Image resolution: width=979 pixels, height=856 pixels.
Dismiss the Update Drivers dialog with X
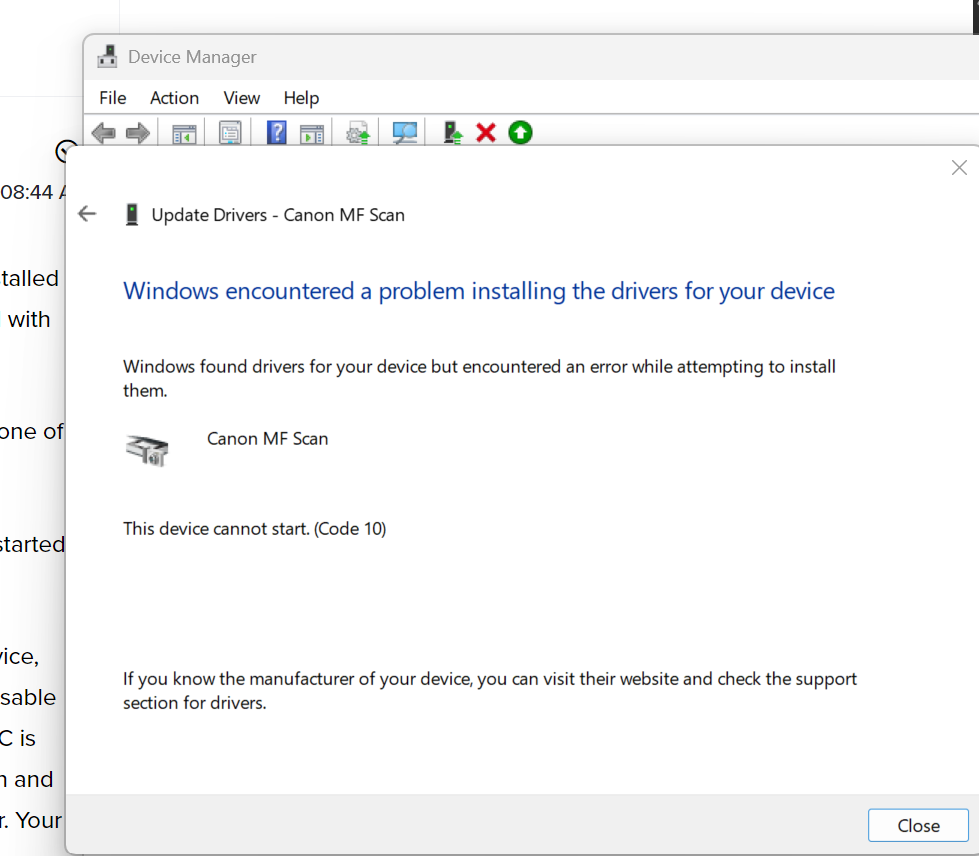(x=958, y=168)
